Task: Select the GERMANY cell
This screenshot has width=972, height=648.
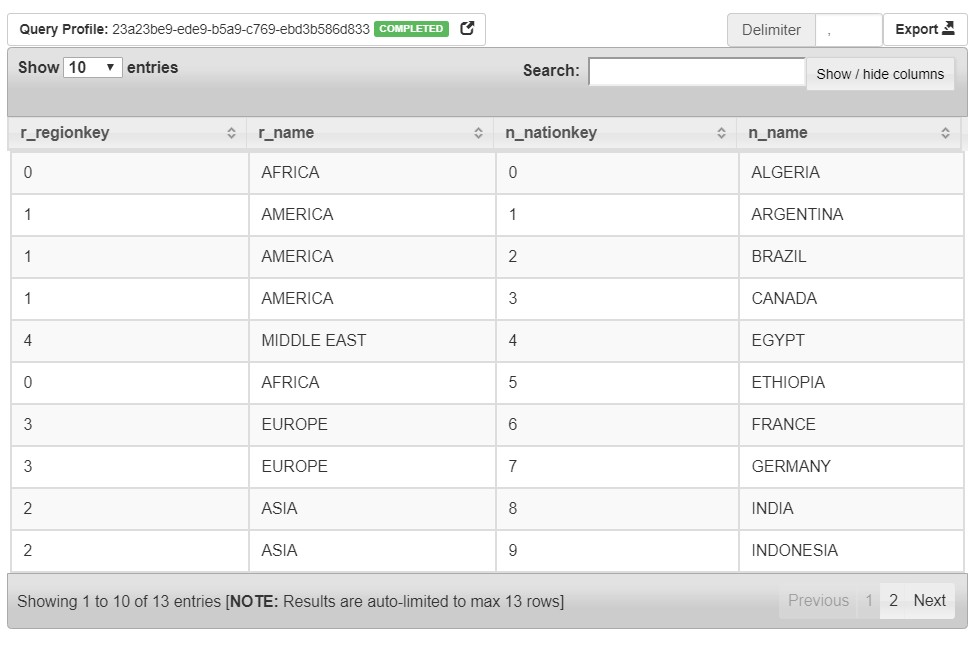Action: click(x=851, y=466)
